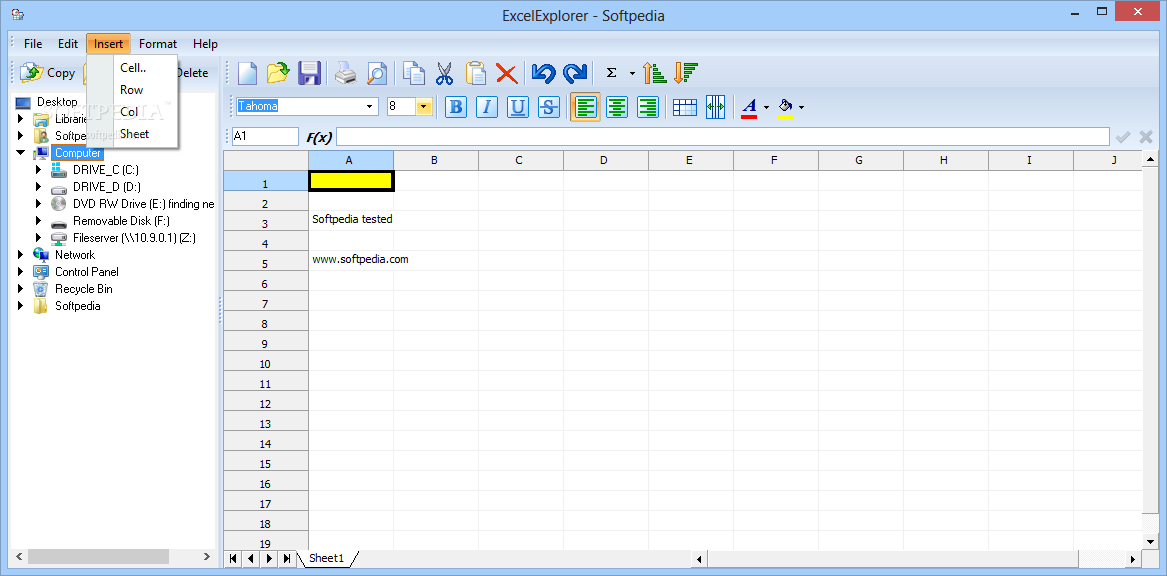The height and width of the screenshot is (576, 1167).
Task: Select align right
Action: point(648,107)
